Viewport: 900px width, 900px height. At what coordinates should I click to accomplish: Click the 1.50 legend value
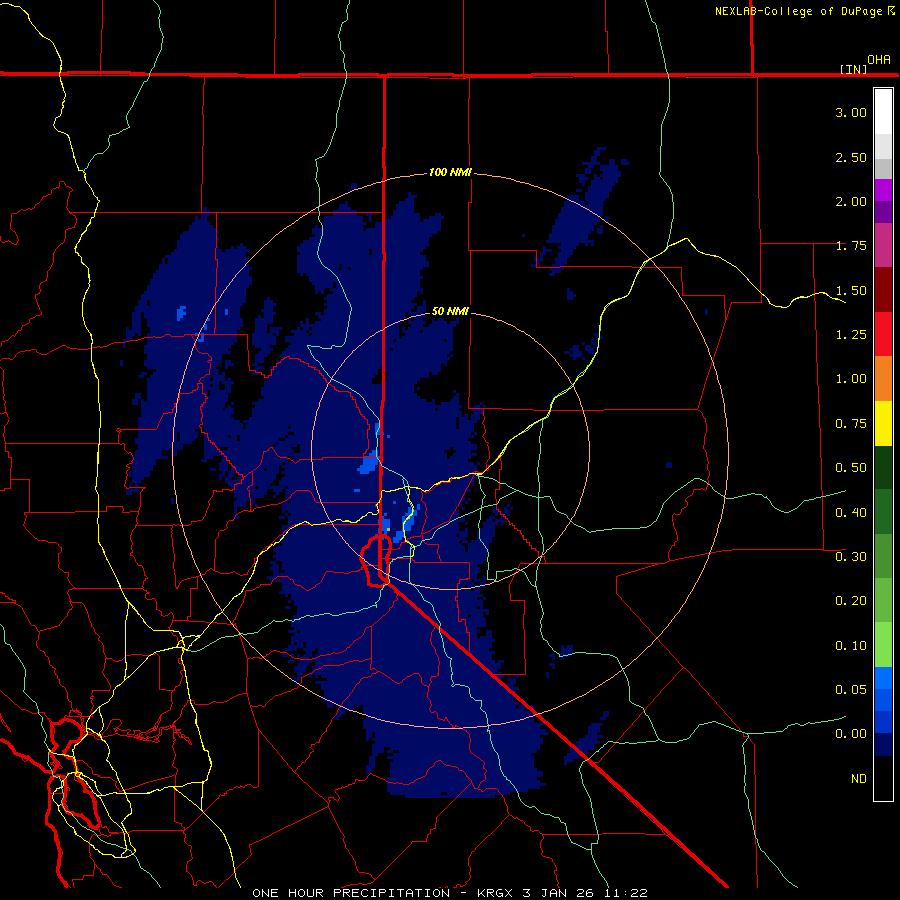click(x=851, y=290)
